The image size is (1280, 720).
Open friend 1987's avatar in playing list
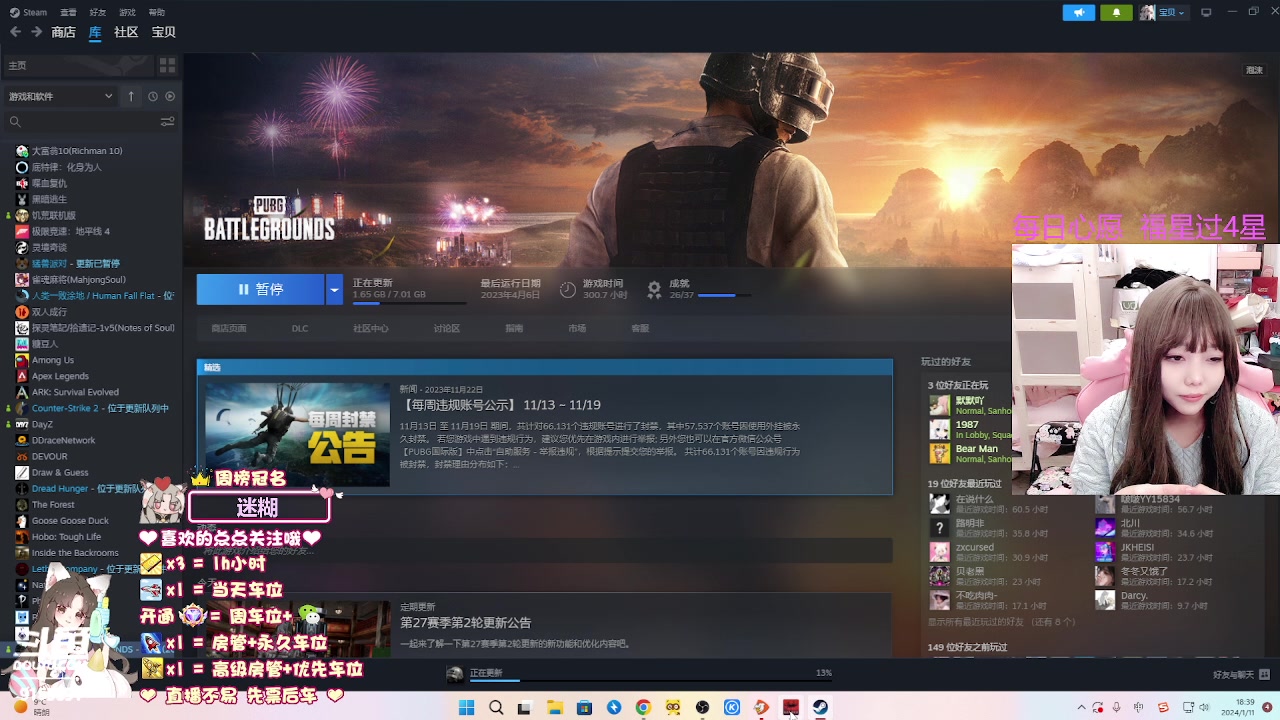pyautogui.click(x=939, y=430)
